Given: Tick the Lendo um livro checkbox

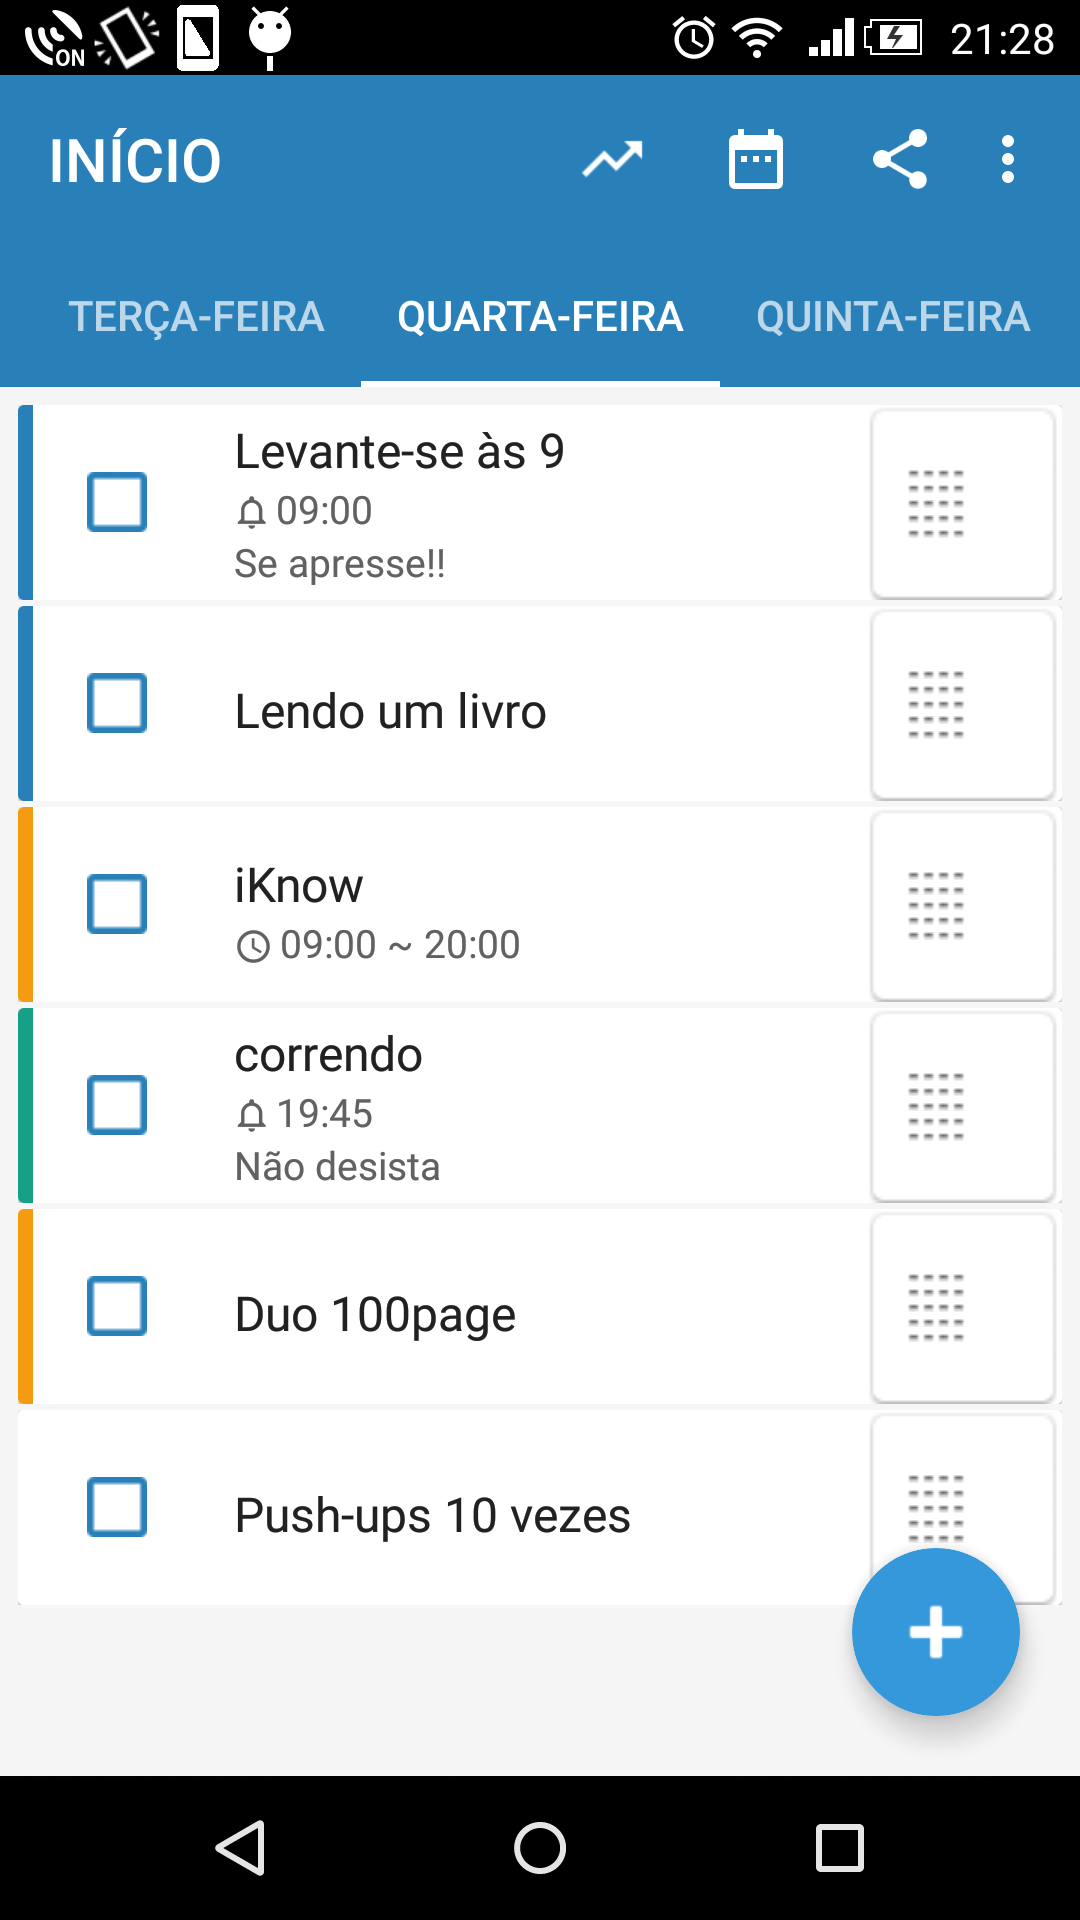Looking at the screenshot, I should click(117, 703).
